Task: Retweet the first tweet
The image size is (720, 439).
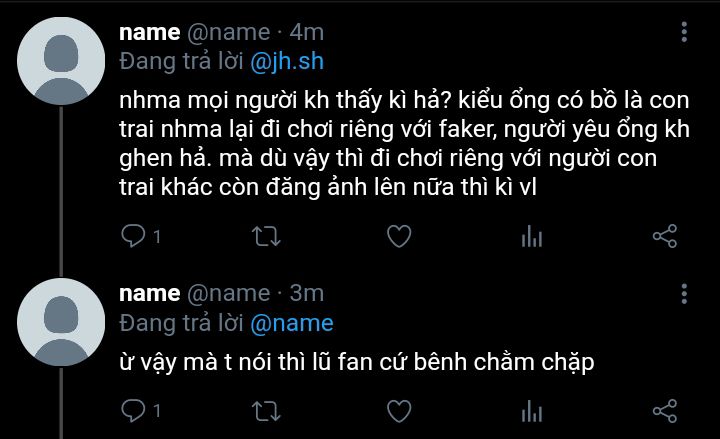Action: 266,236
